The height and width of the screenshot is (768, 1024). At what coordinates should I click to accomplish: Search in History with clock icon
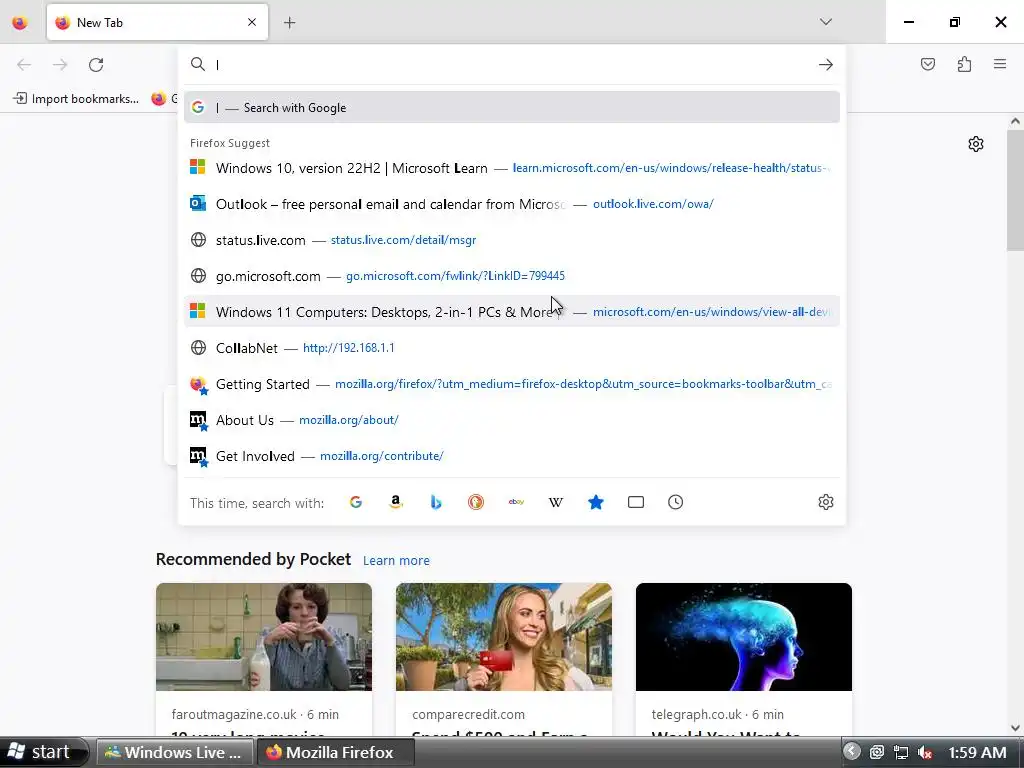pyautogui.click(x=675, y=502)
